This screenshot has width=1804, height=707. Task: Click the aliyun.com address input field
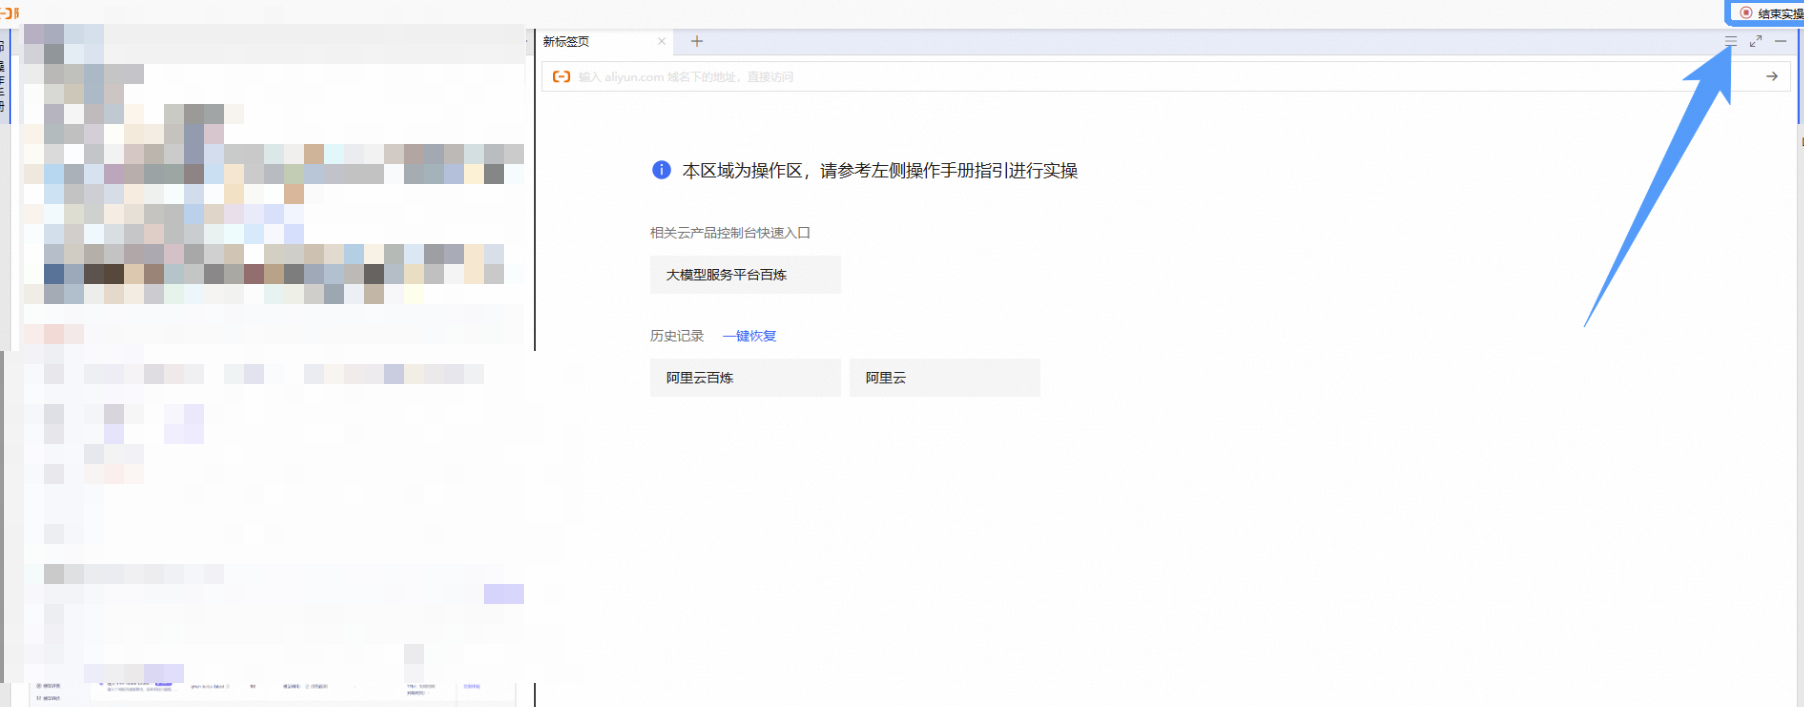[x=1165, y=77]
